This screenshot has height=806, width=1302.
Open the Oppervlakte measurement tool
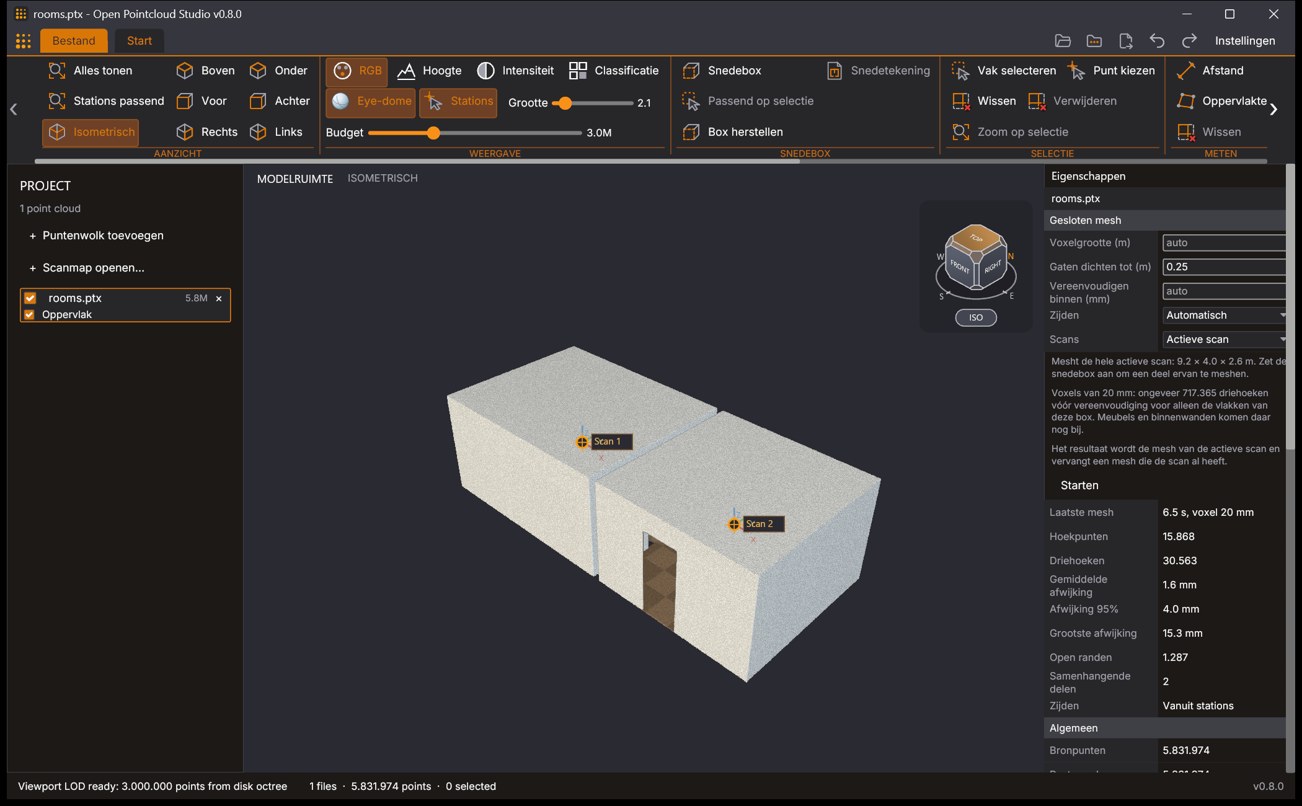pyautogui.click(x=1222, y=101)
